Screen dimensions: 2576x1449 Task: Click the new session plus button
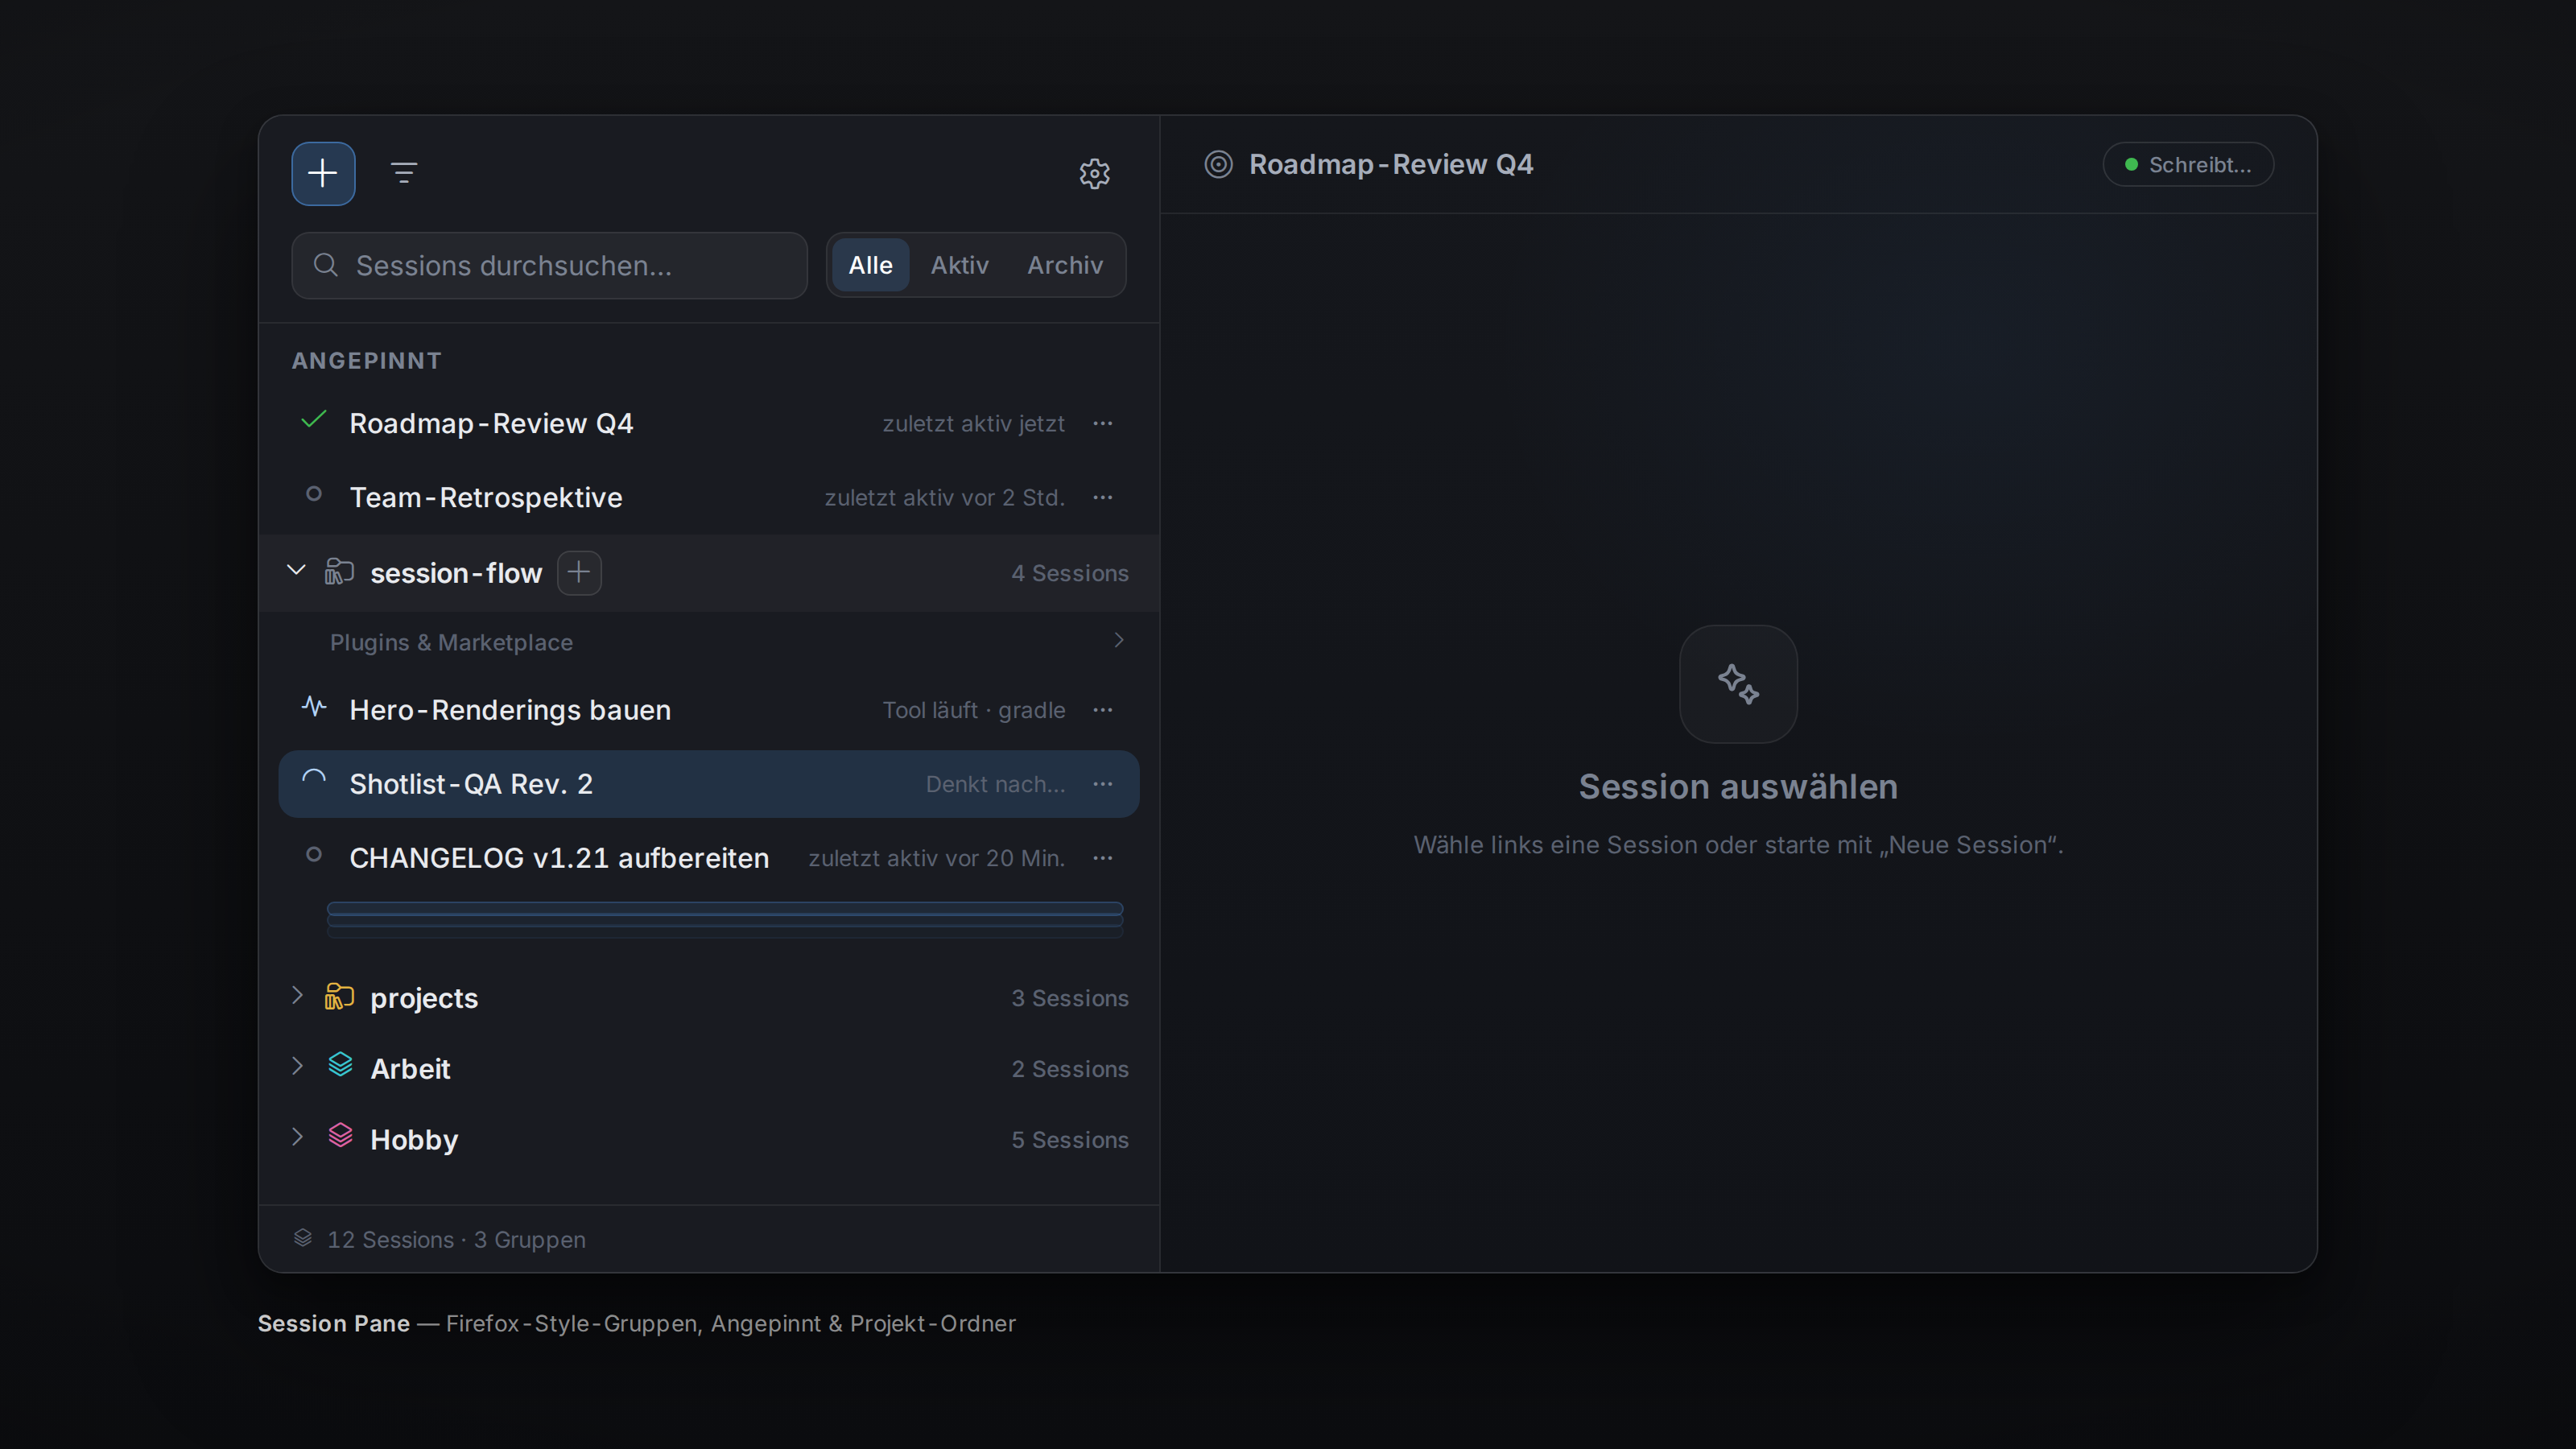click(323, 173)
